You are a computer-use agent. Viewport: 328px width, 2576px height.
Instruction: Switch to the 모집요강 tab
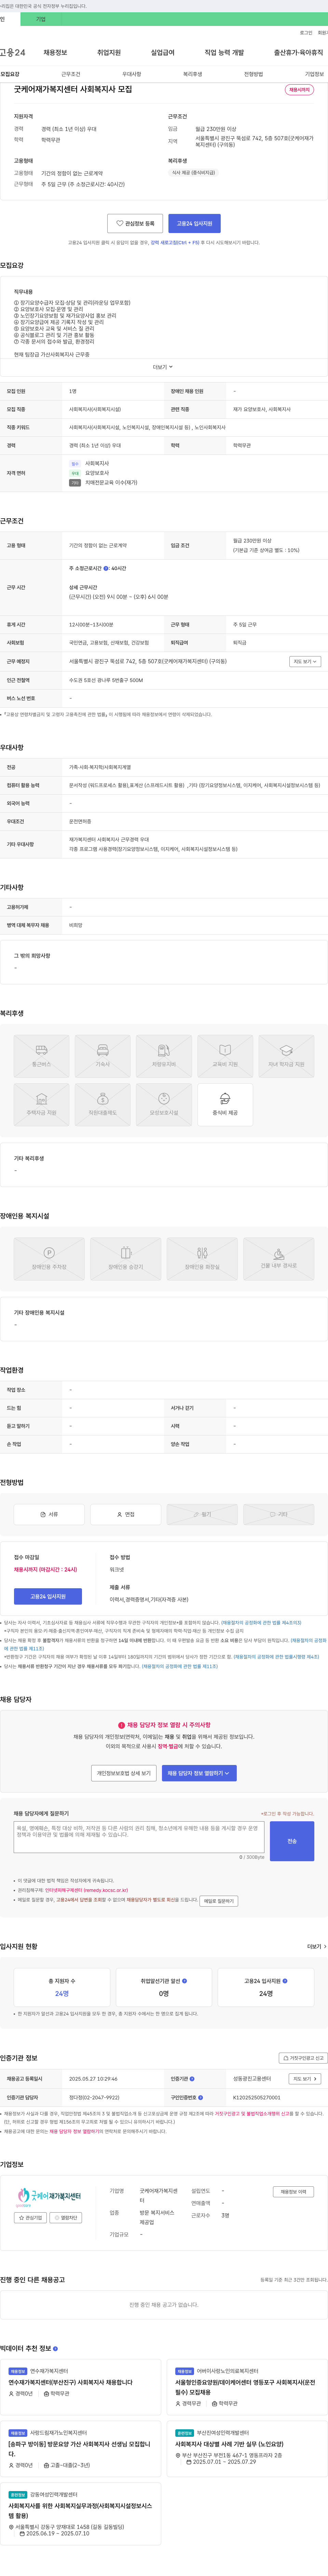pos(10,74)
